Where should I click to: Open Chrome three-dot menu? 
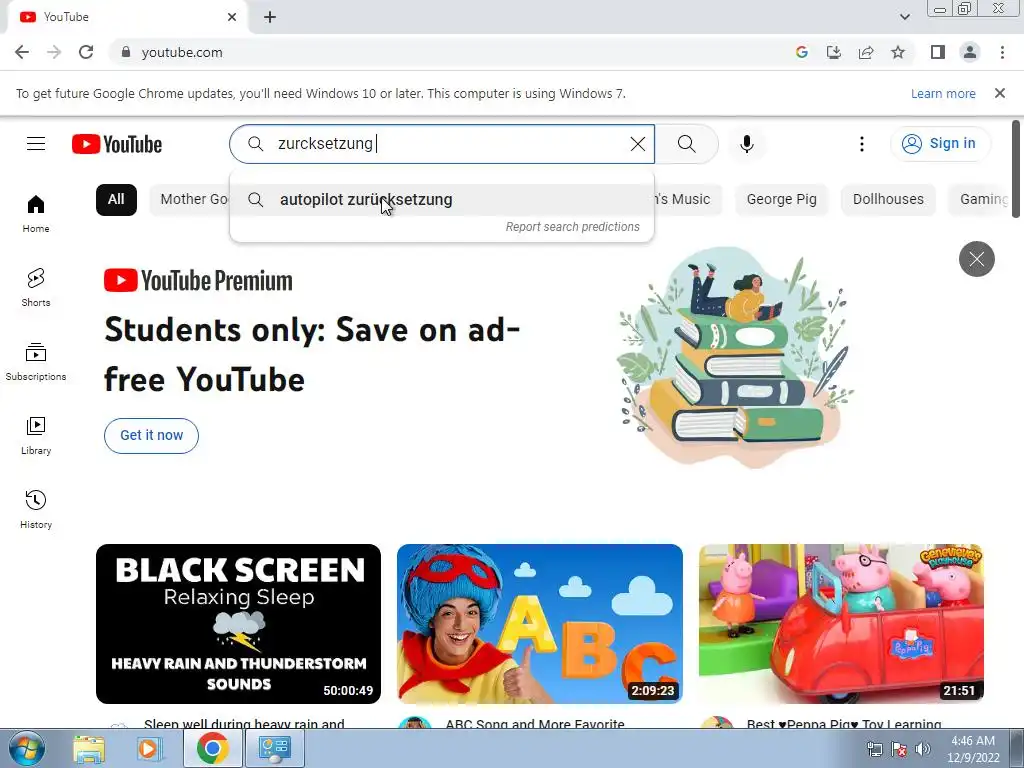[1002, 52]
